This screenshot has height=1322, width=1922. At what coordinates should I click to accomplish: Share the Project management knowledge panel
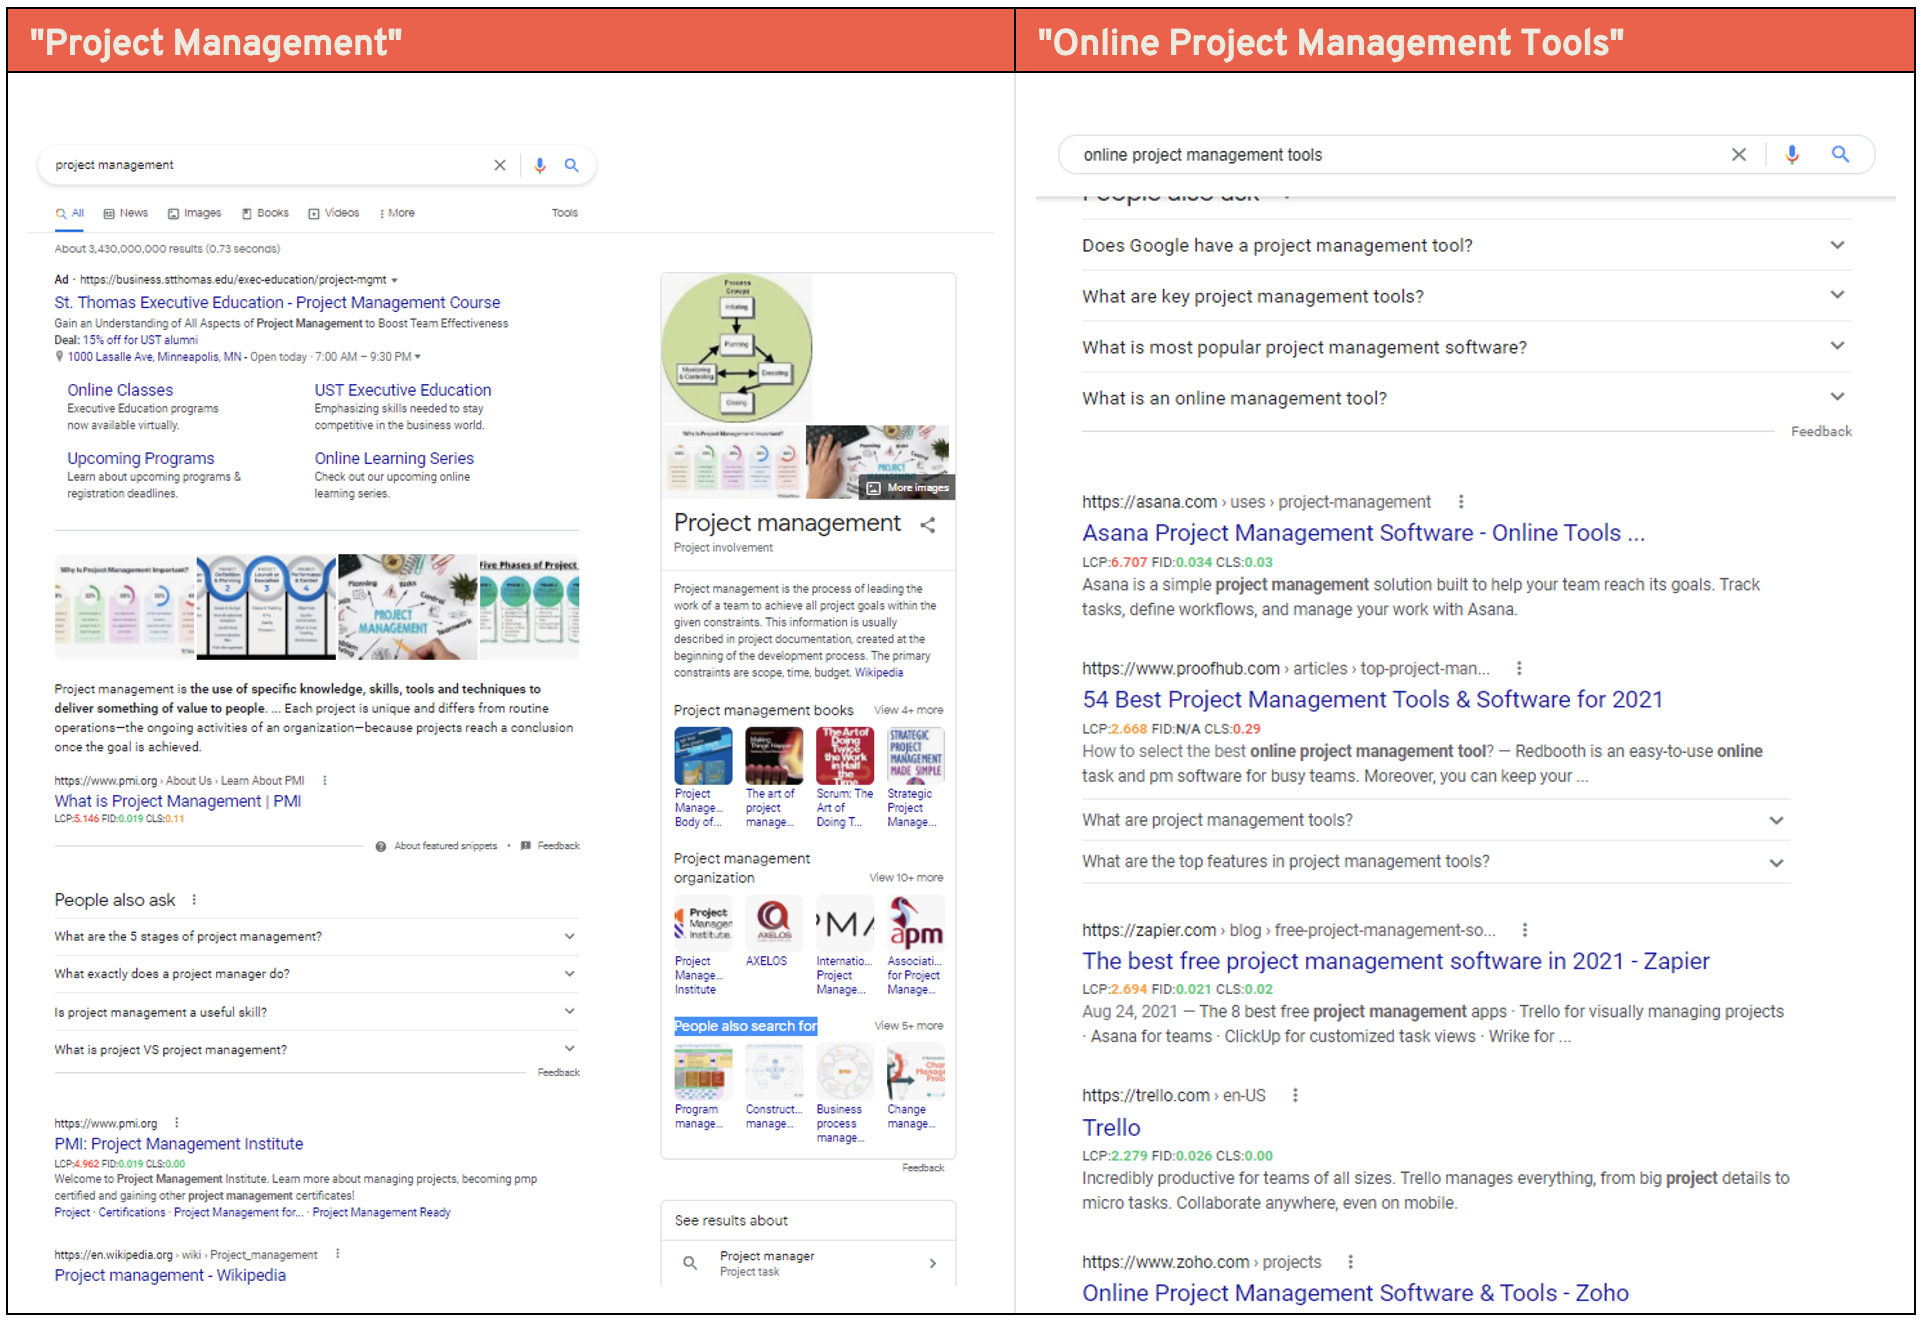click(928, 525)
